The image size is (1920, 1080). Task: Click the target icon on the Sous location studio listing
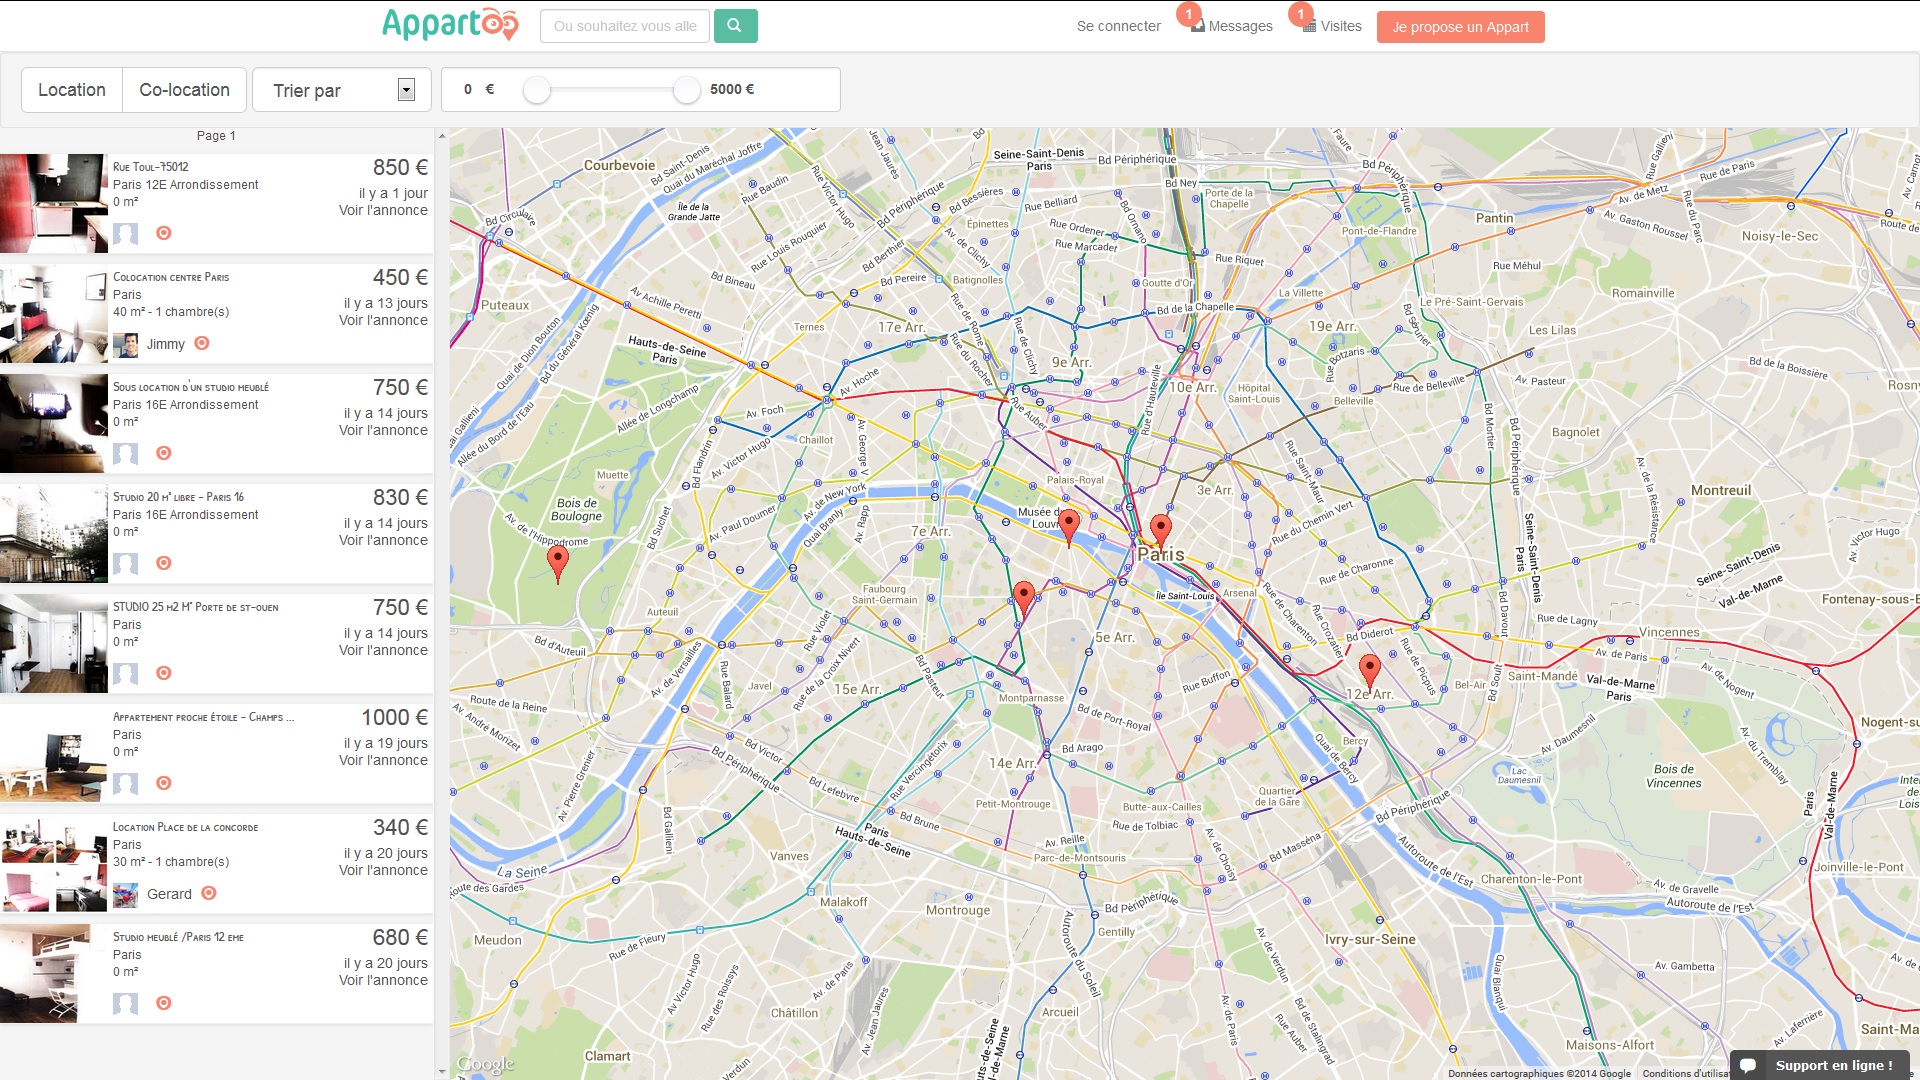click(164, 453)
